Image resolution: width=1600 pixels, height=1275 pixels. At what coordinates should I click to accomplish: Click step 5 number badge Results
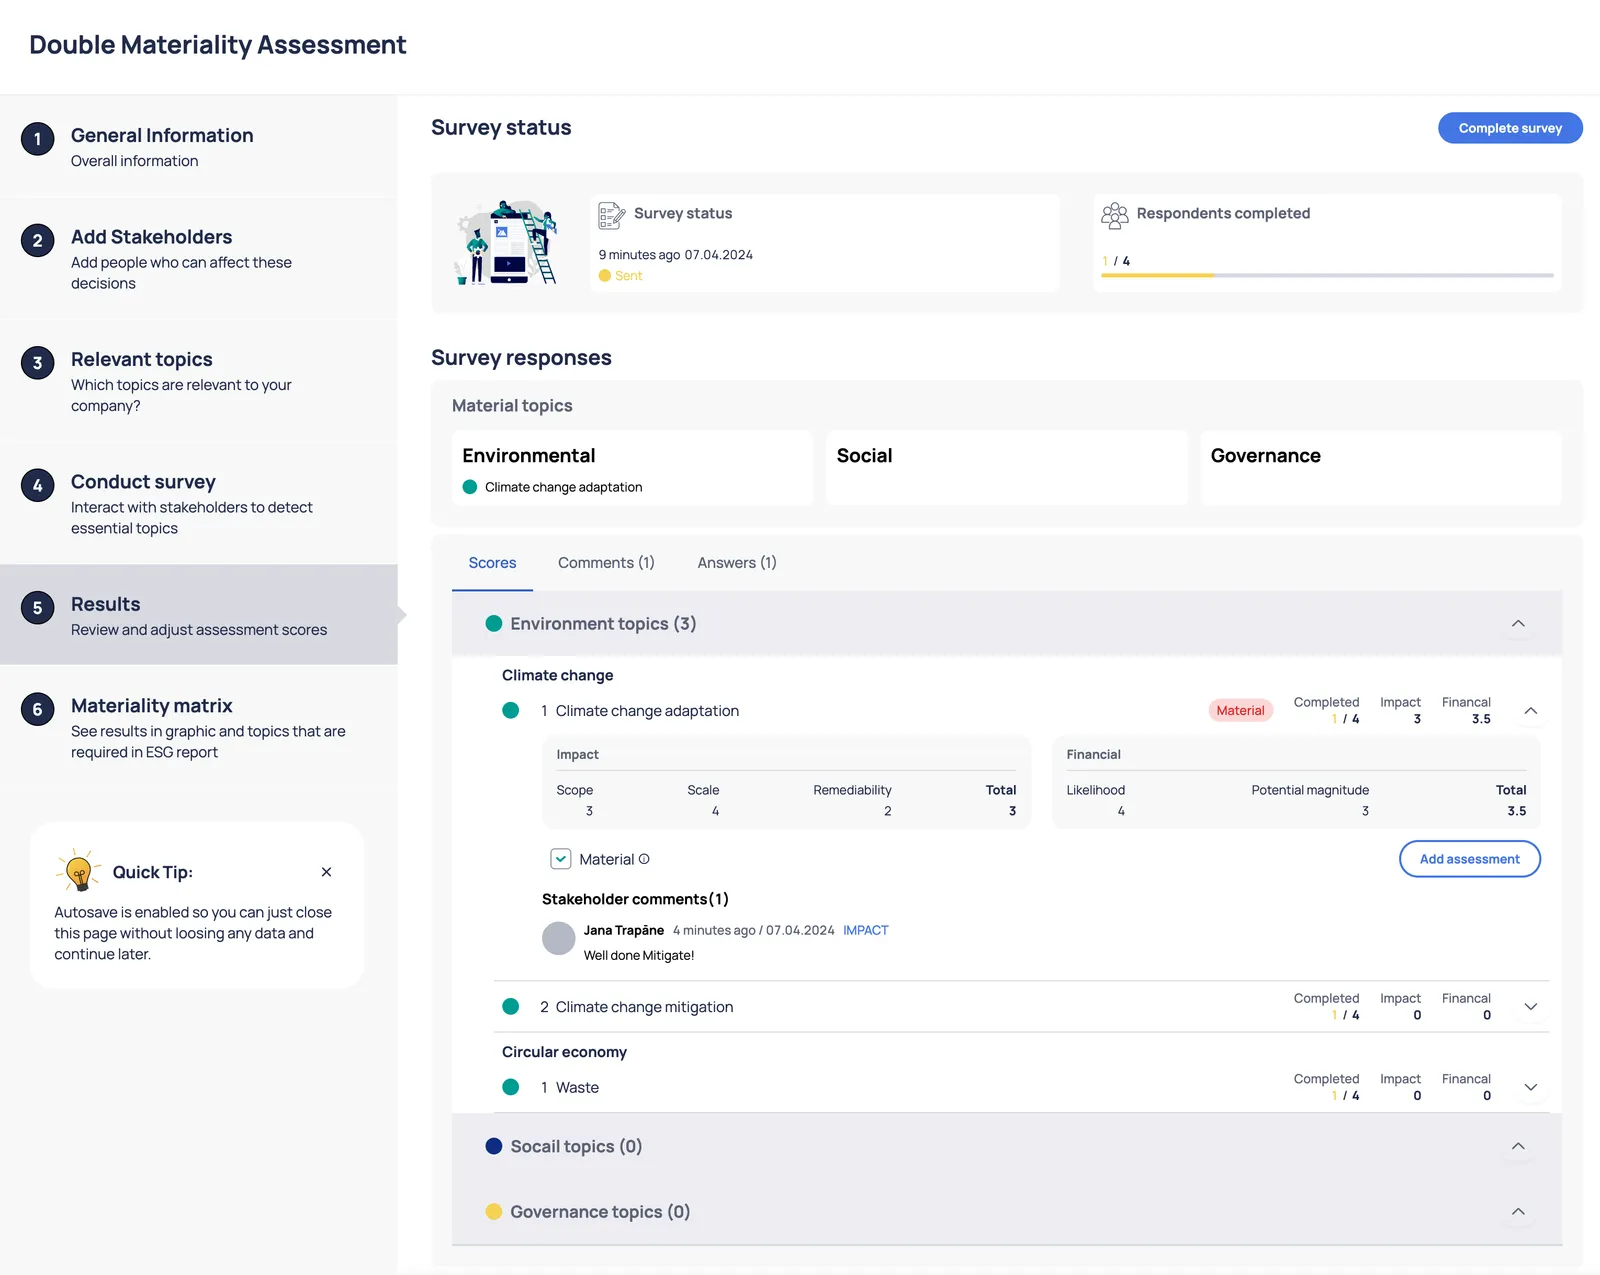[x=37, y=608]
